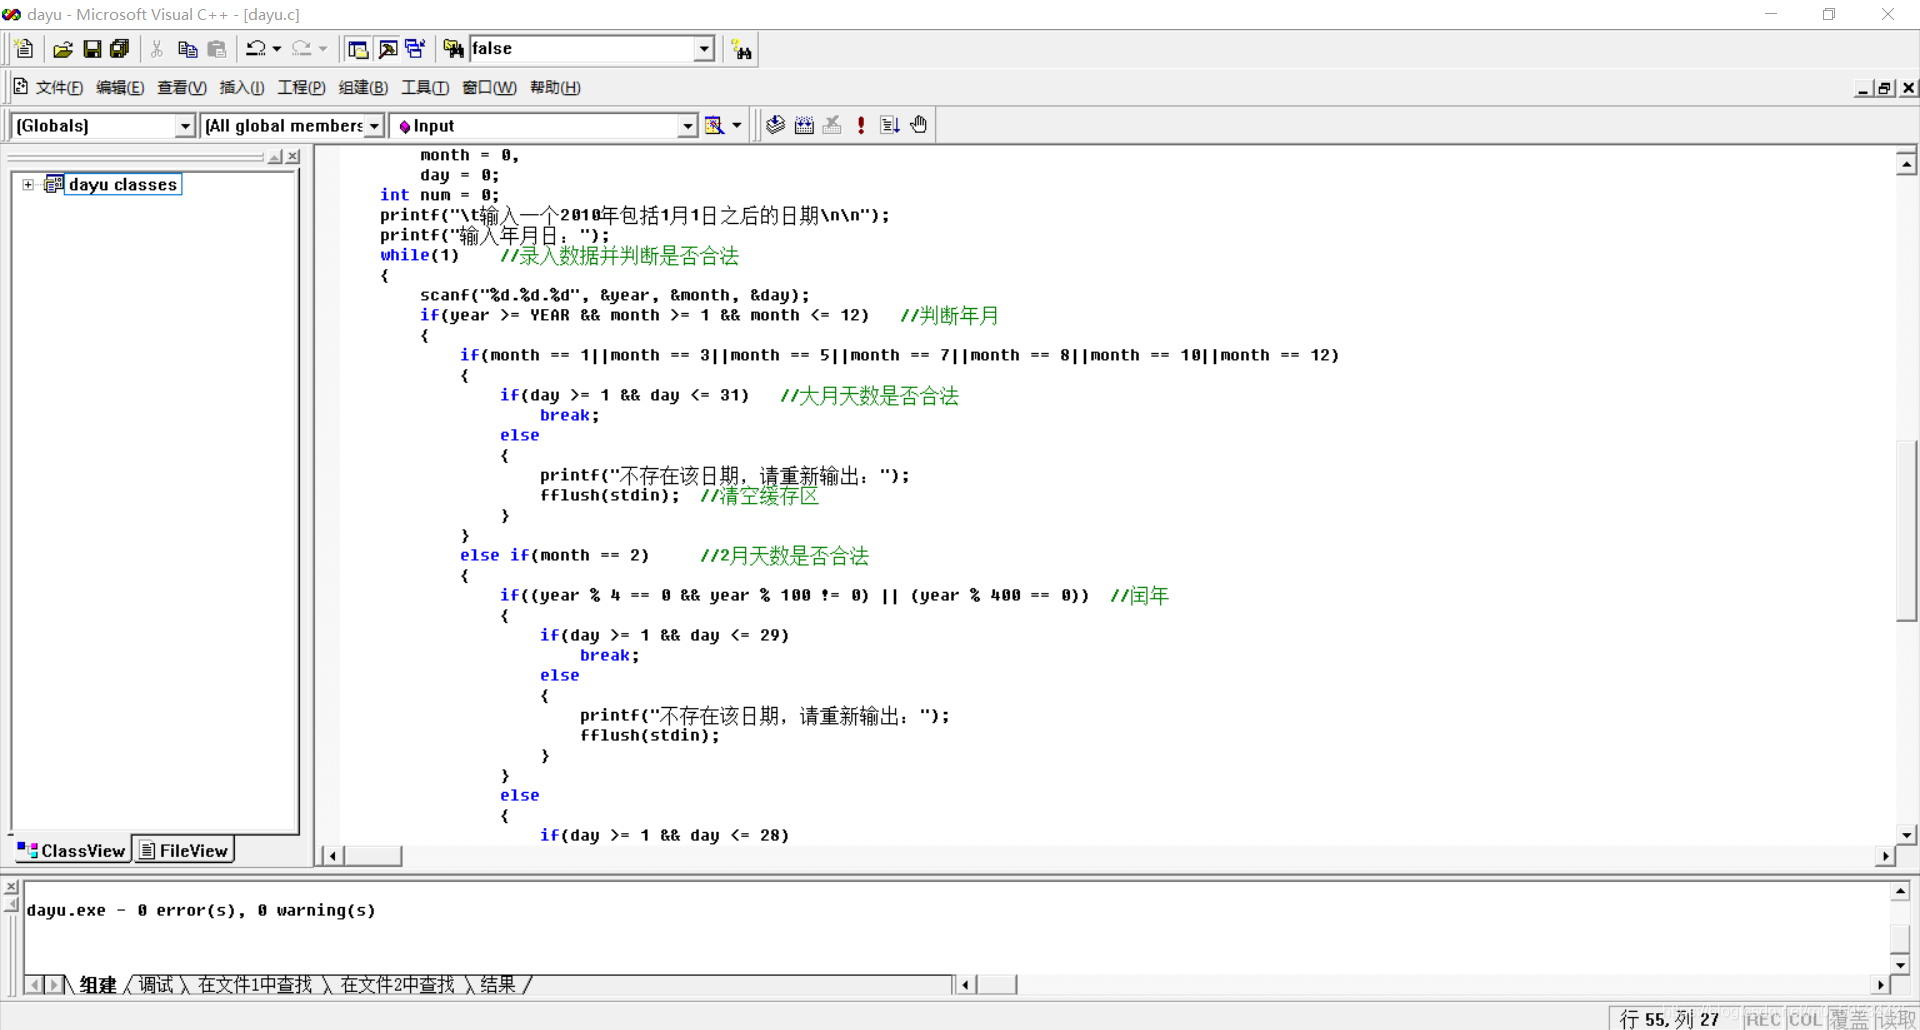This screenshot has width=1920, height=1030.
Task: Insert breakpoint with the hand icon
Action: pos(919,125)
